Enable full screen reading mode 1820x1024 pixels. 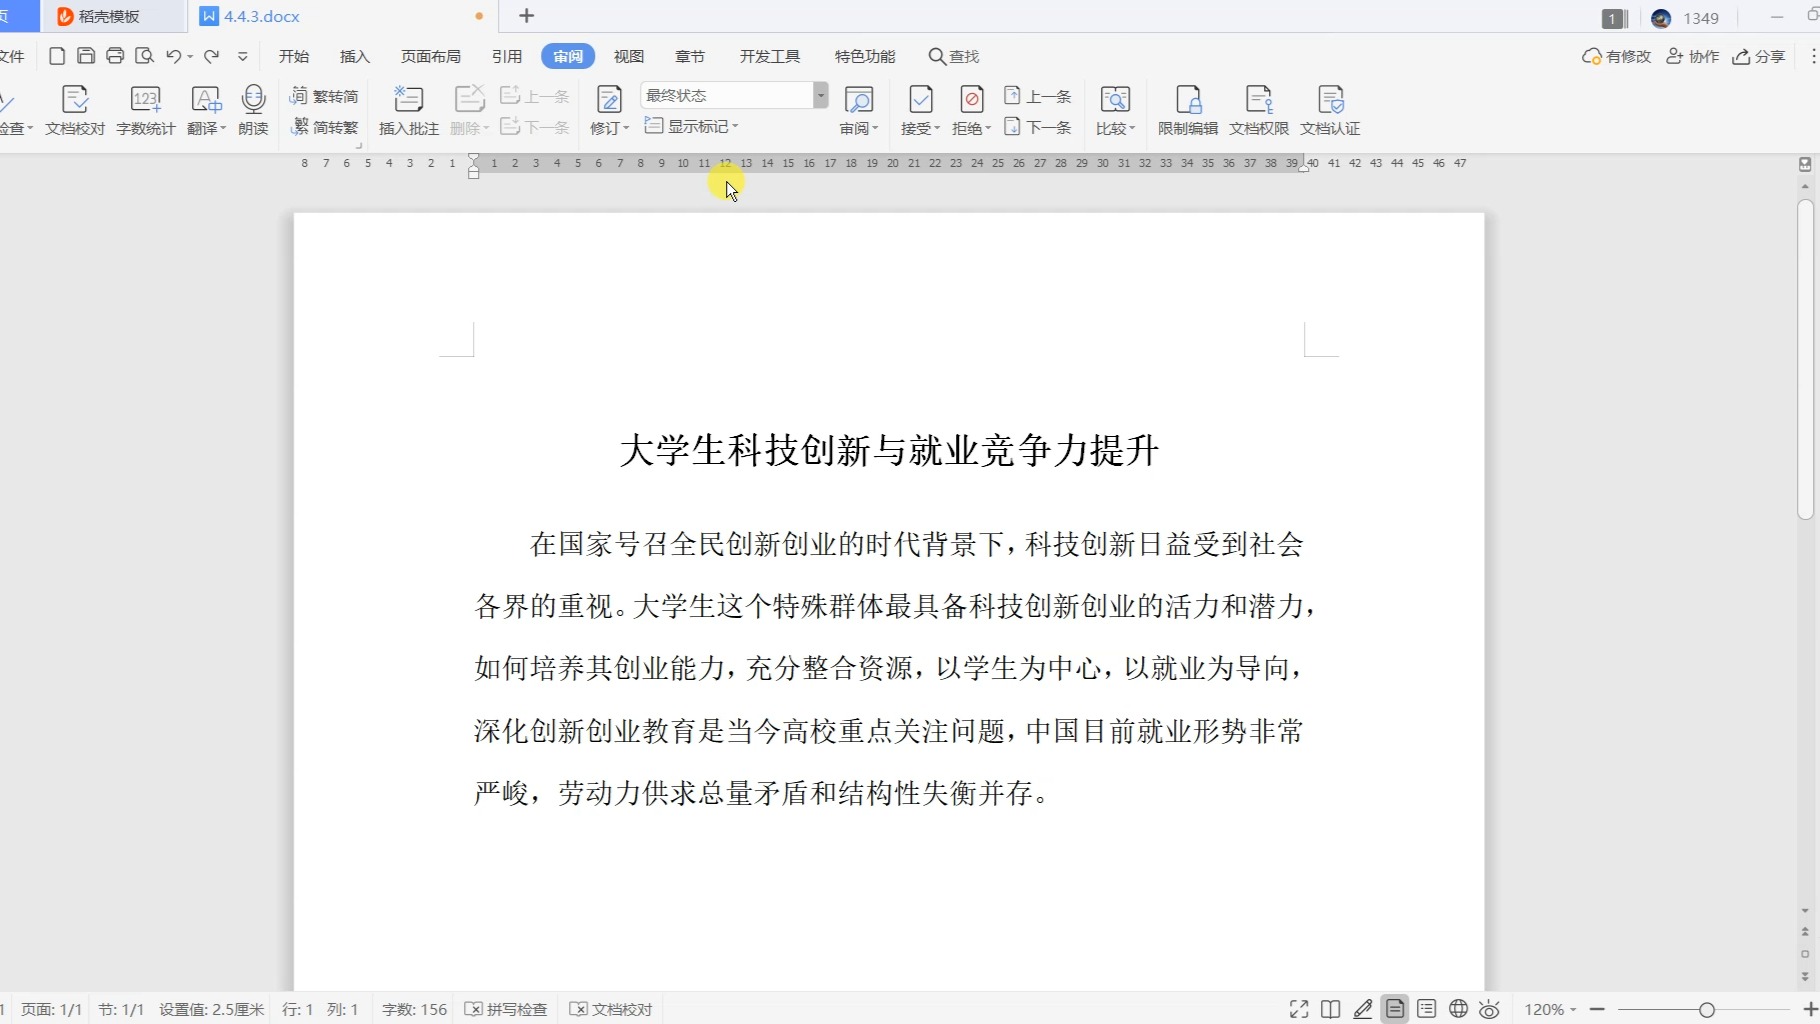coord(1297,1009)
